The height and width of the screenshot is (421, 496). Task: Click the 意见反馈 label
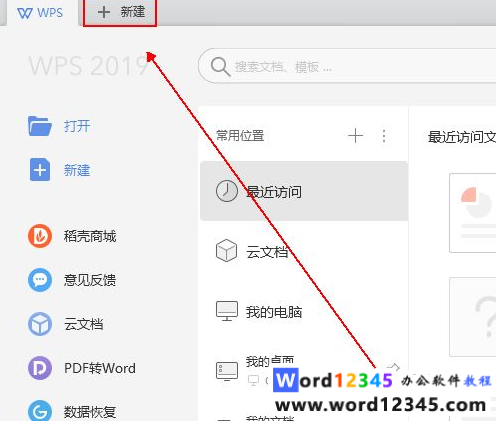(x=90, y=280)
